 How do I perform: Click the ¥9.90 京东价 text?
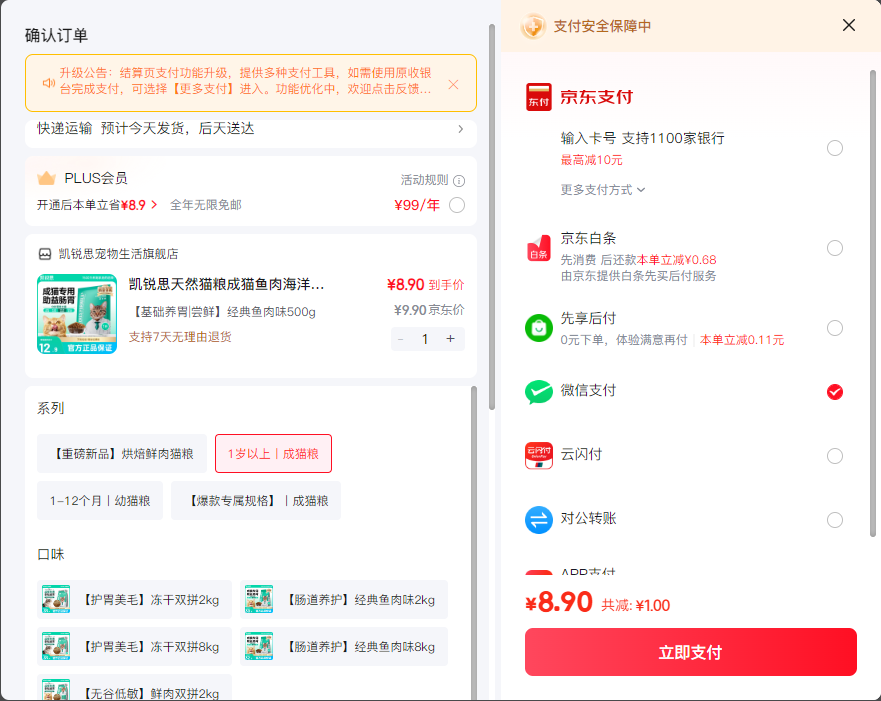coord(429,310)
